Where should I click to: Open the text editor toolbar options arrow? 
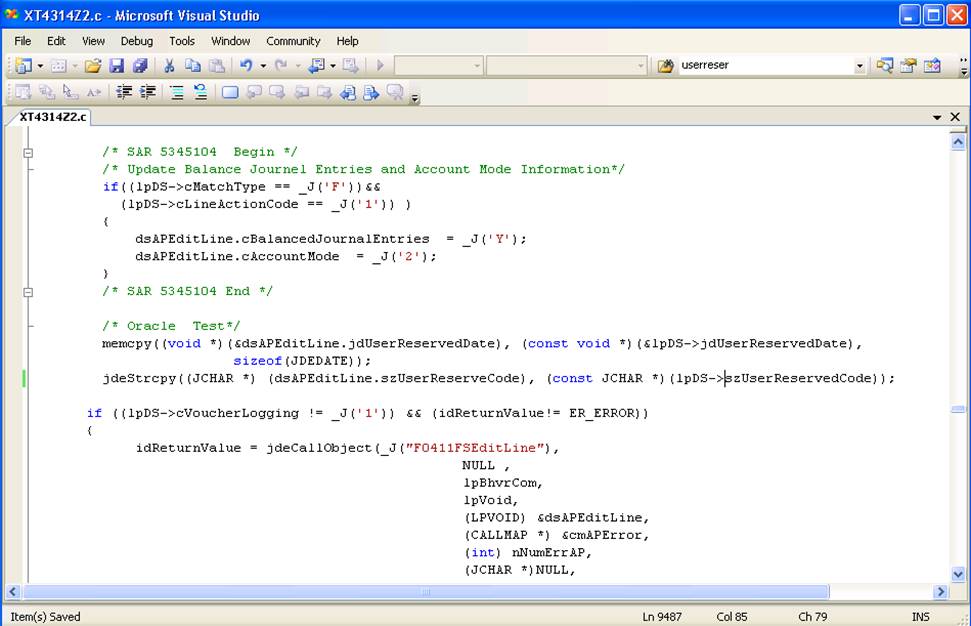tap(415, 97)
